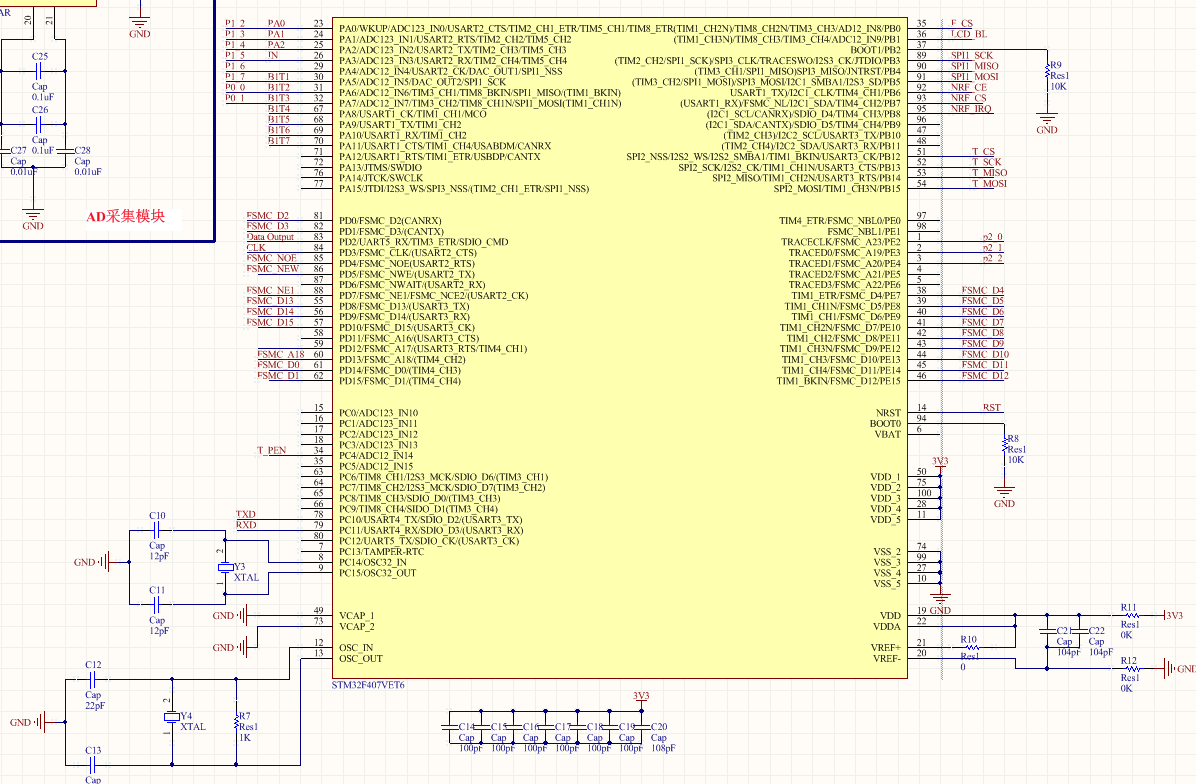Select the Data Output net label
The image size is (1196, 784).
270,237
